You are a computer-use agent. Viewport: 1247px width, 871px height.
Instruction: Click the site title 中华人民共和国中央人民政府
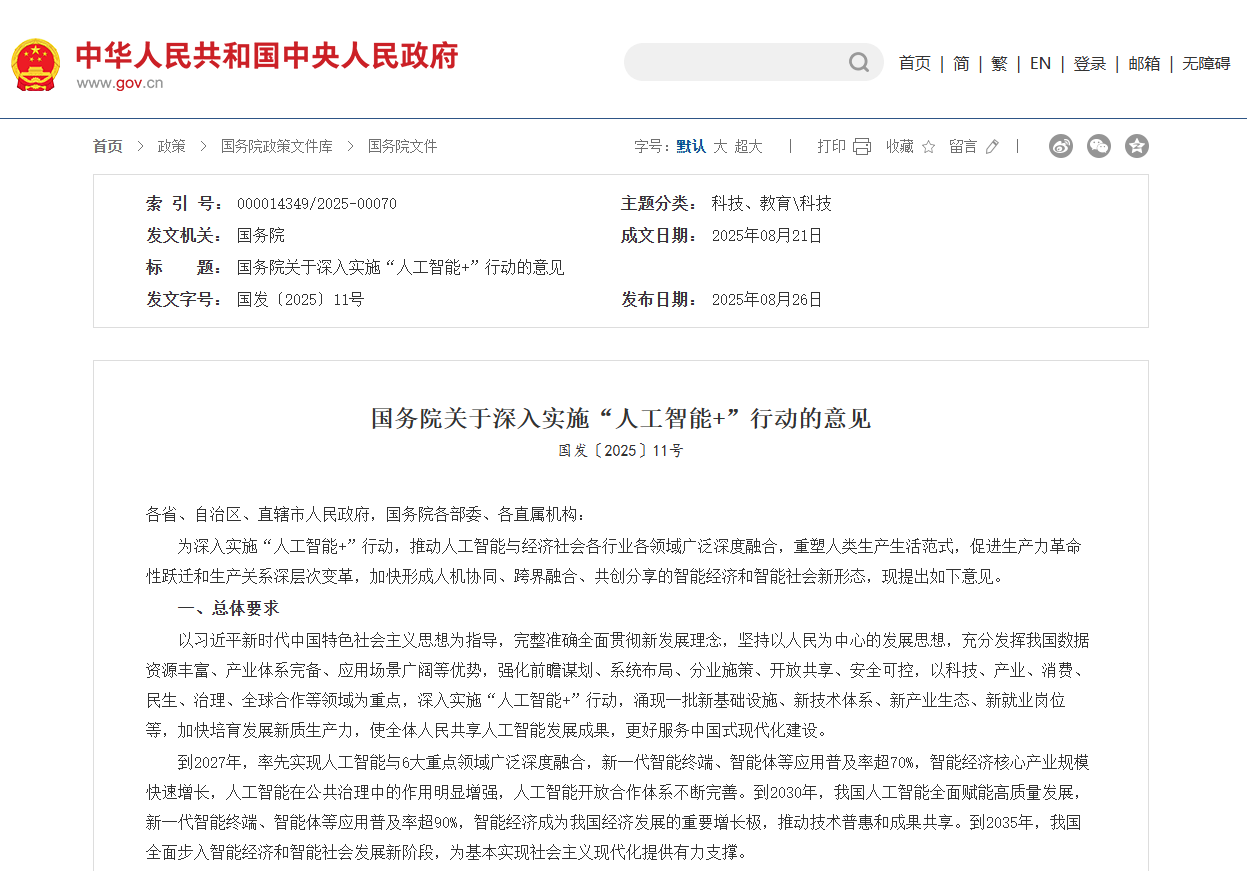point(267,56)
